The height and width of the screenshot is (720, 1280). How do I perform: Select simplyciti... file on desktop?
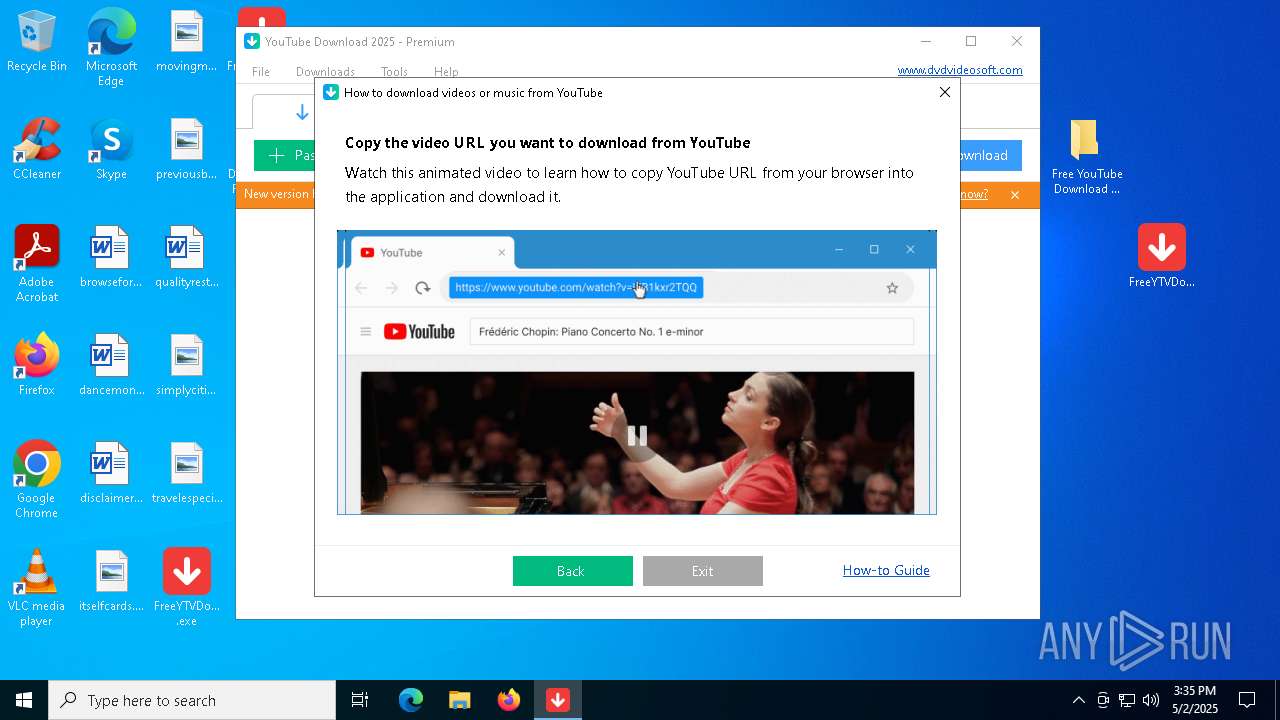[x=186, y=366]
